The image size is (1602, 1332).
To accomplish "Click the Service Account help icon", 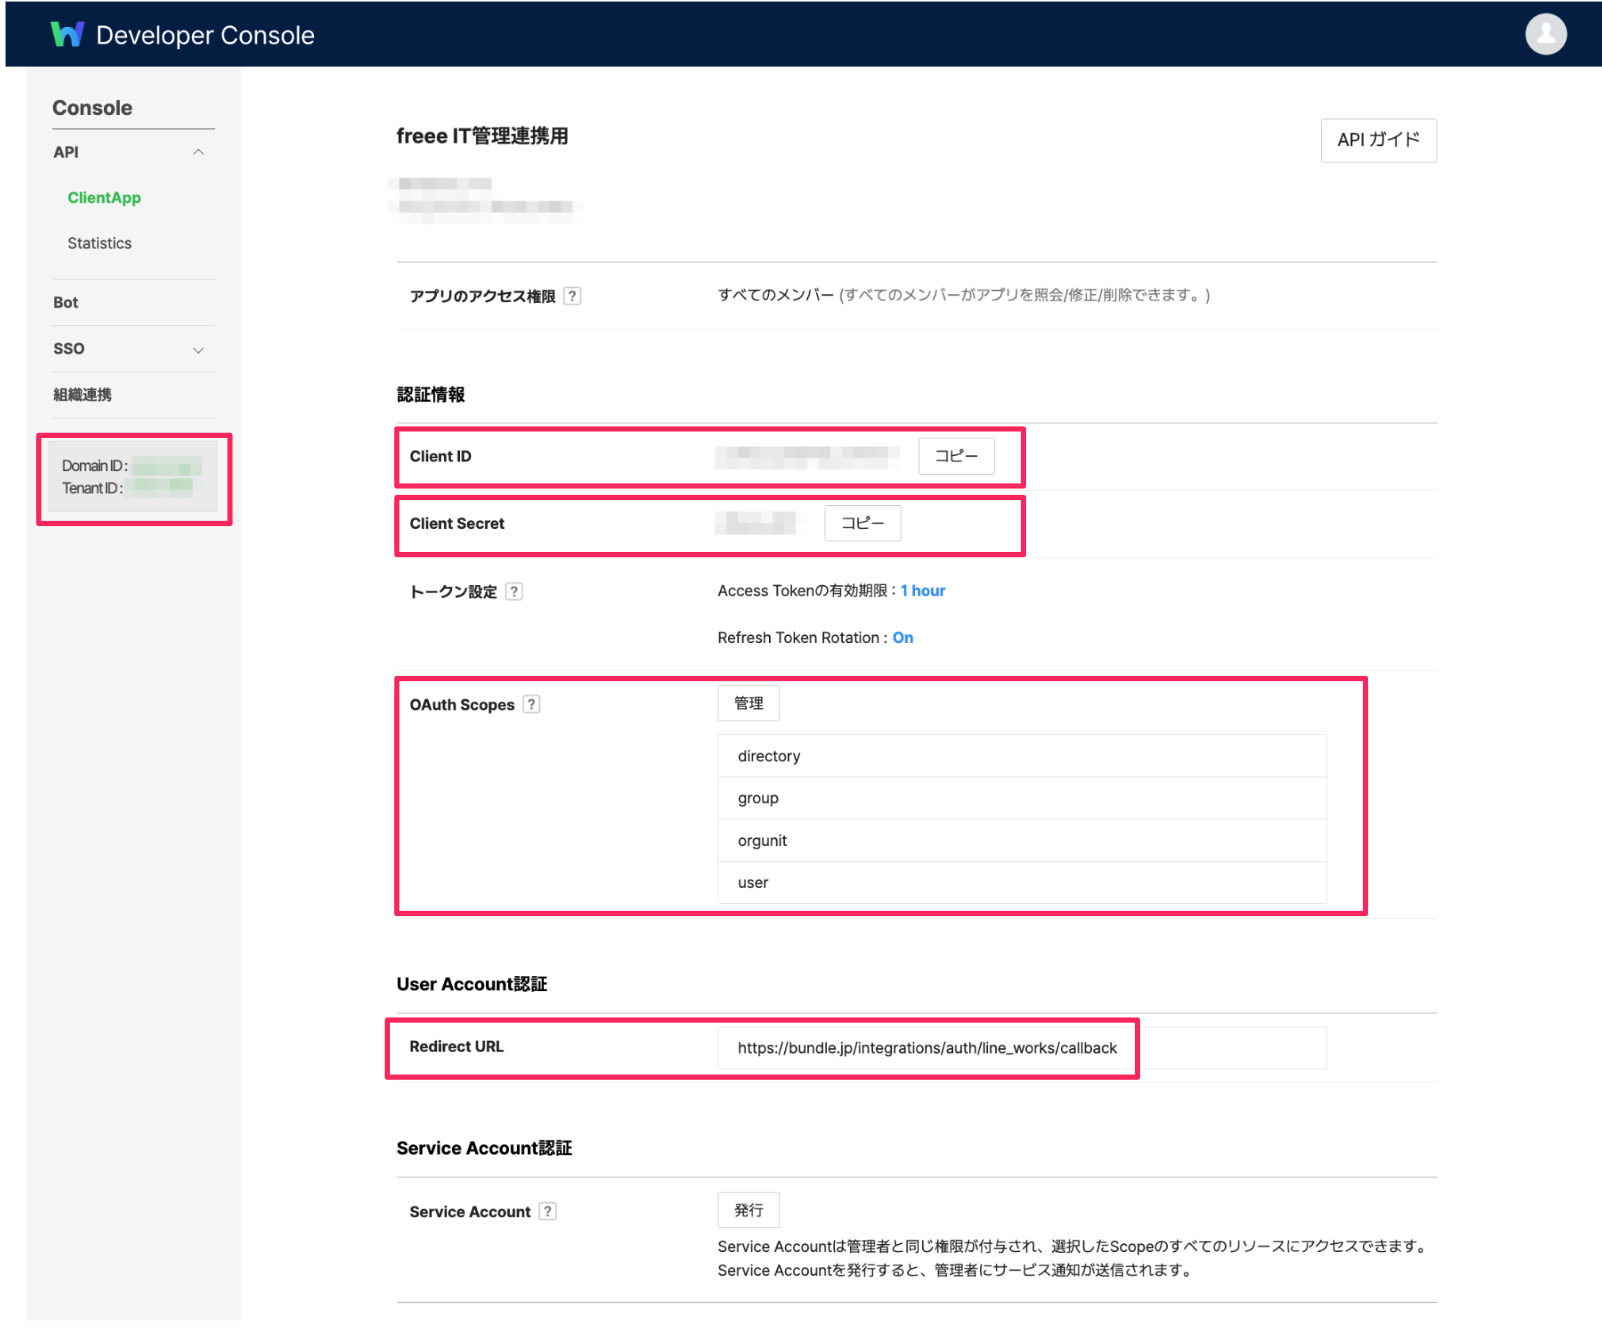I will point(548,1211).
